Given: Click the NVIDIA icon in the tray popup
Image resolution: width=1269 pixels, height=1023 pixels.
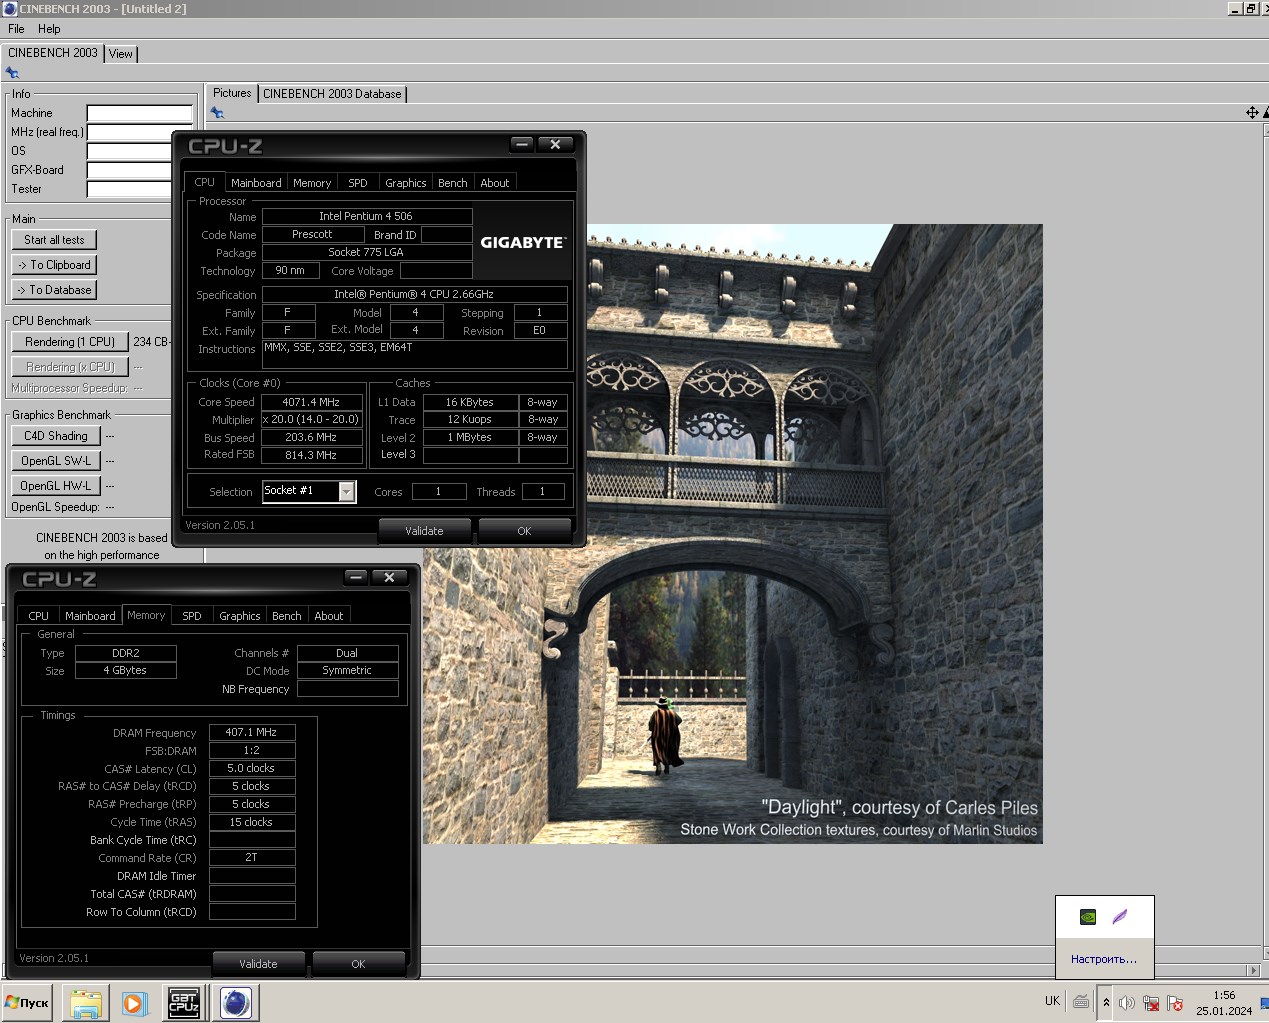Looking at the screenshot, I should (x=1088, y=917).
